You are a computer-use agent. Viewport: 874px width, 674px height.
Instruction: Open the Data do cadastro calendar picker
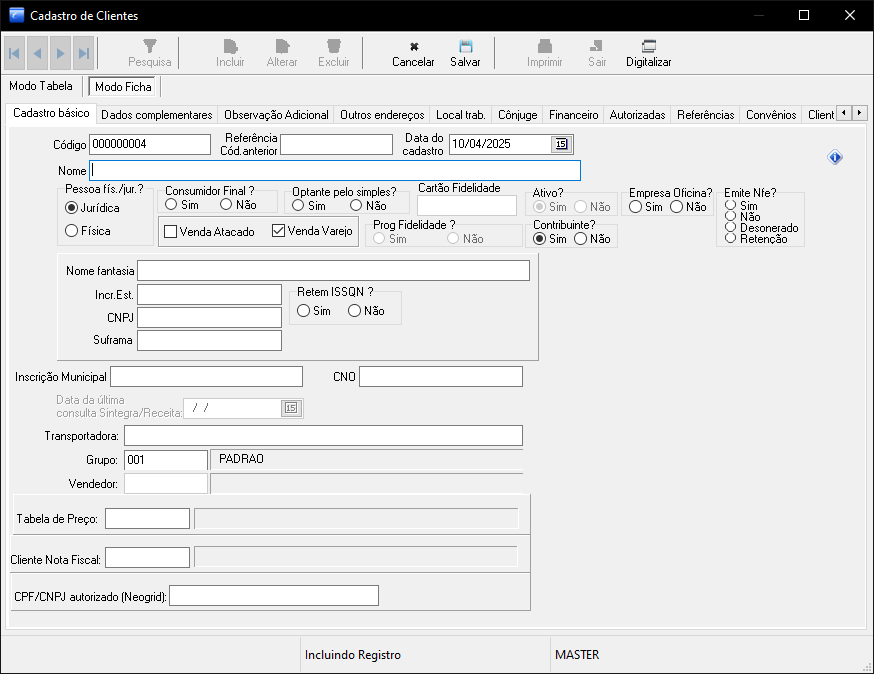pyautogui.click(x=561, y=144)
